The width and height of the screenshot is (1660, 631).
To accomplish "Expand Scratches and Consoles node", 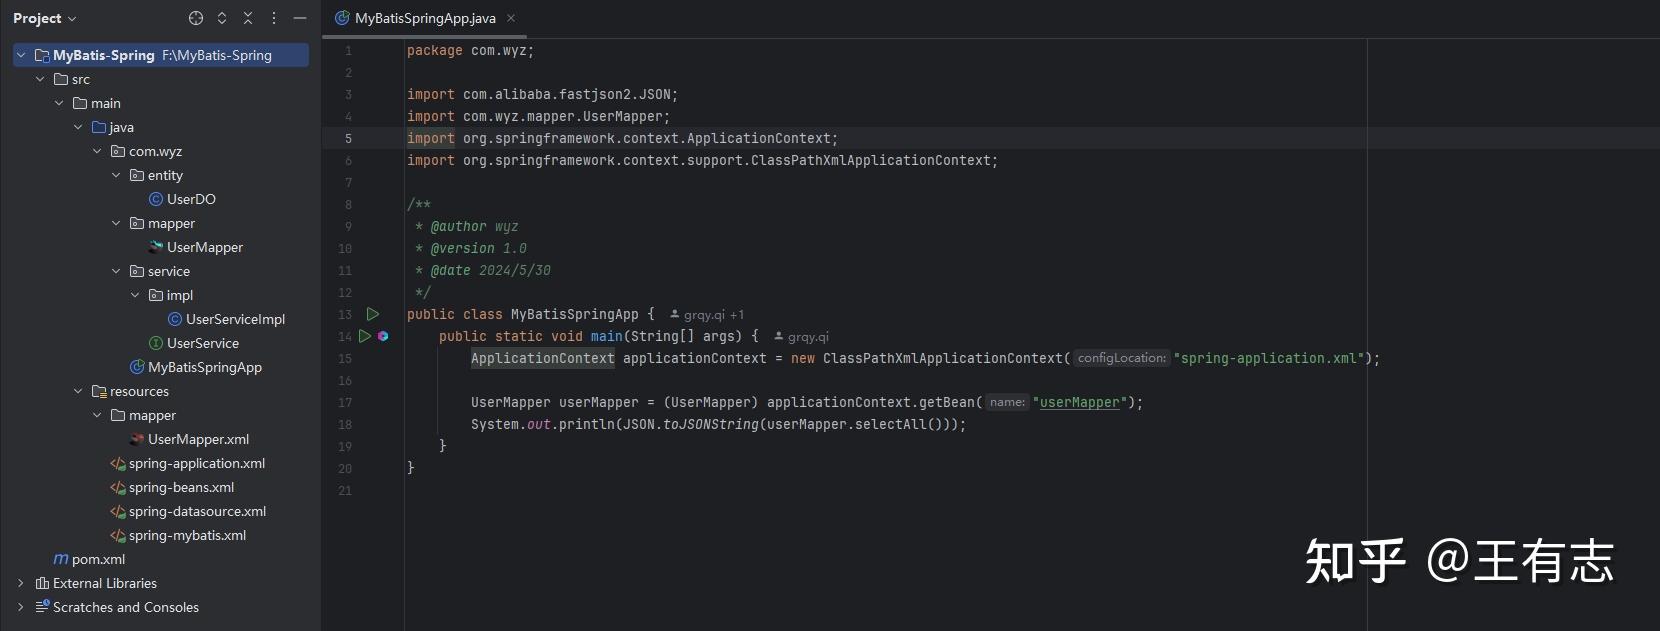I will pyautogui.click(x=20, y=607).
